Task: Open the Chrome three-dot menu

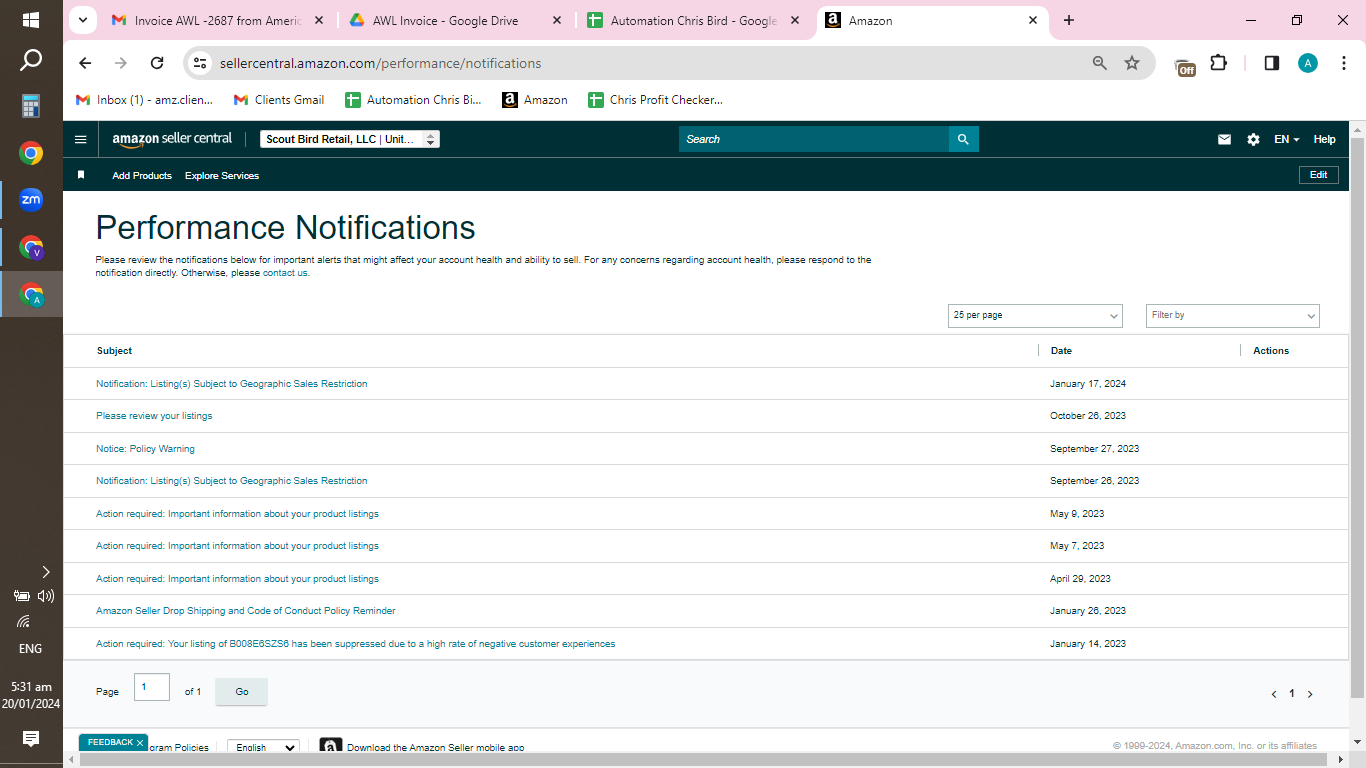Action: point(1344,63)
